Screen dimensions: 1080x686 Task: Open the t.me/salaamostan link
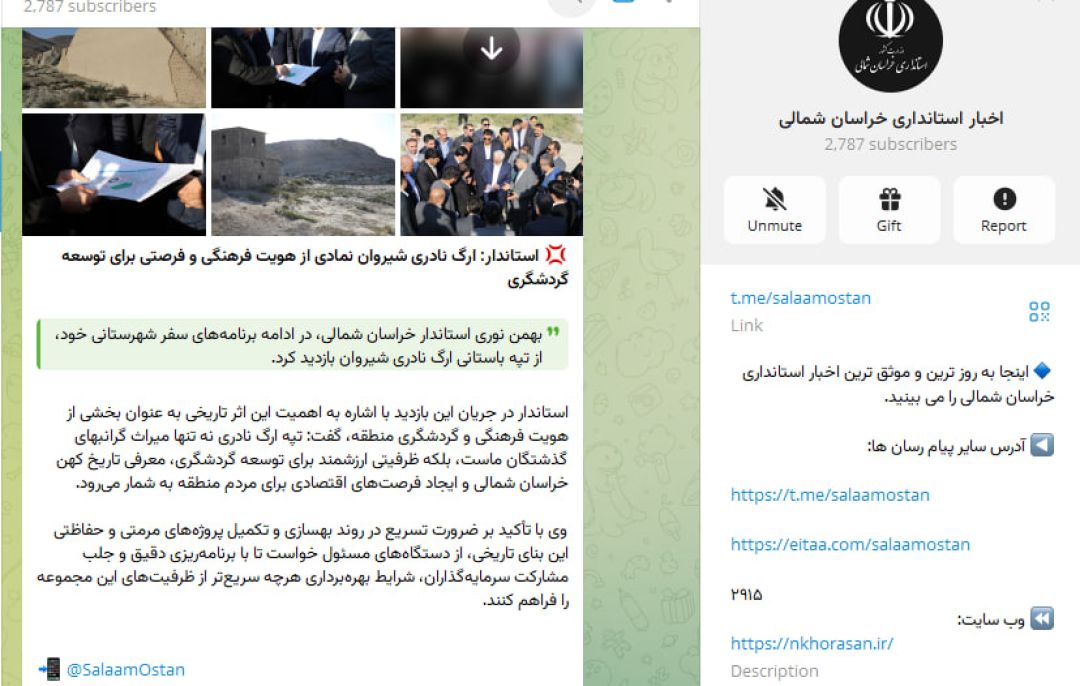pos(800,298)
